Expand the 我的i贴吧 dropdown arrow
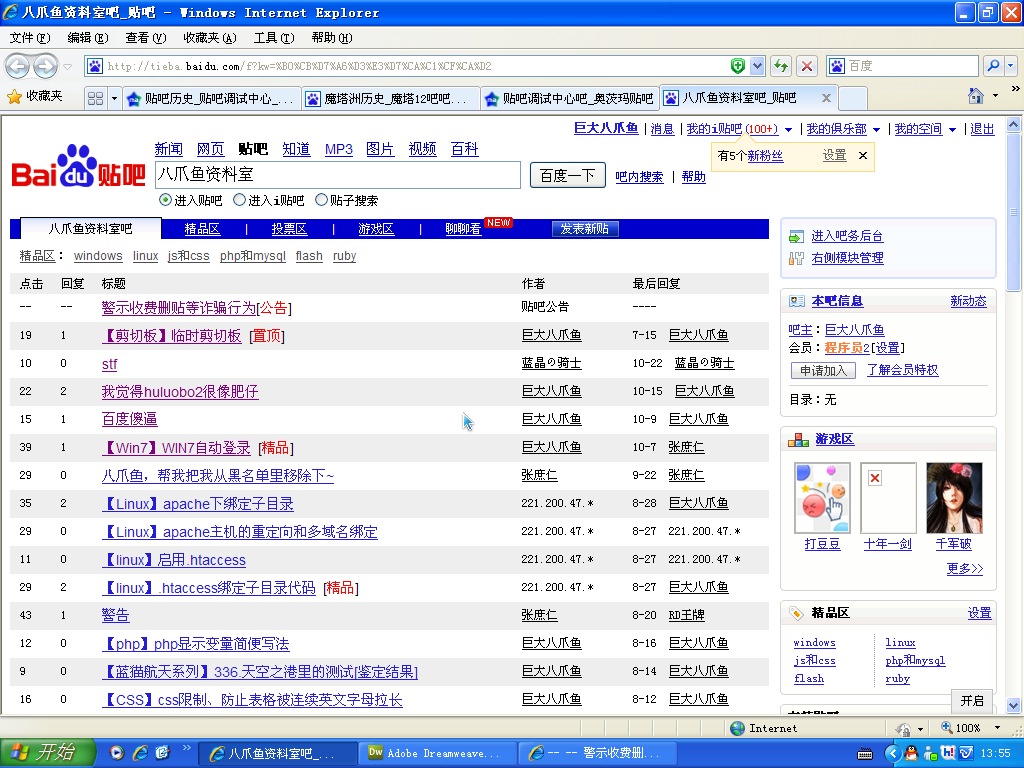This screenshot has height=768, width=1024. 788,129
